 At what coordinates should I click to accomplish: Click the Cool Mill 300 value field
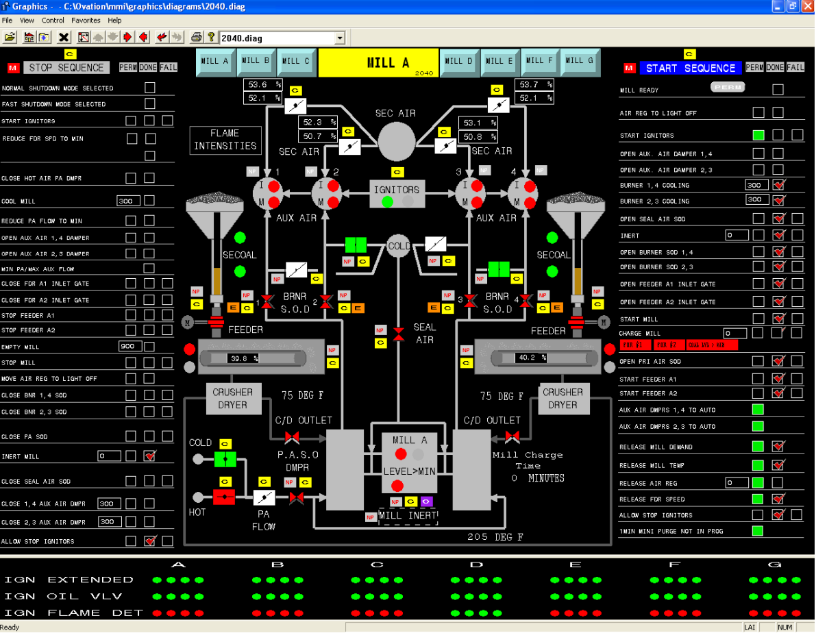click(x=127, y=201)
